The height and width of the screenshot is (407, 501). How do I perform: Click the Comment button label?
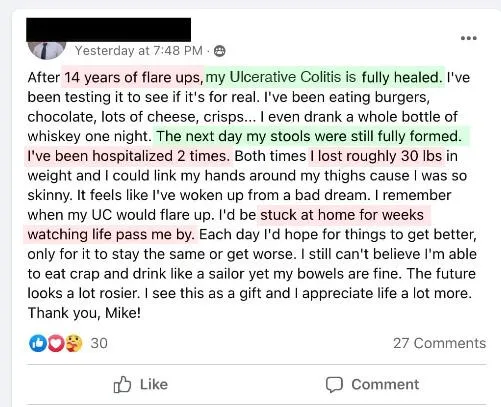(x=385, y=384)
